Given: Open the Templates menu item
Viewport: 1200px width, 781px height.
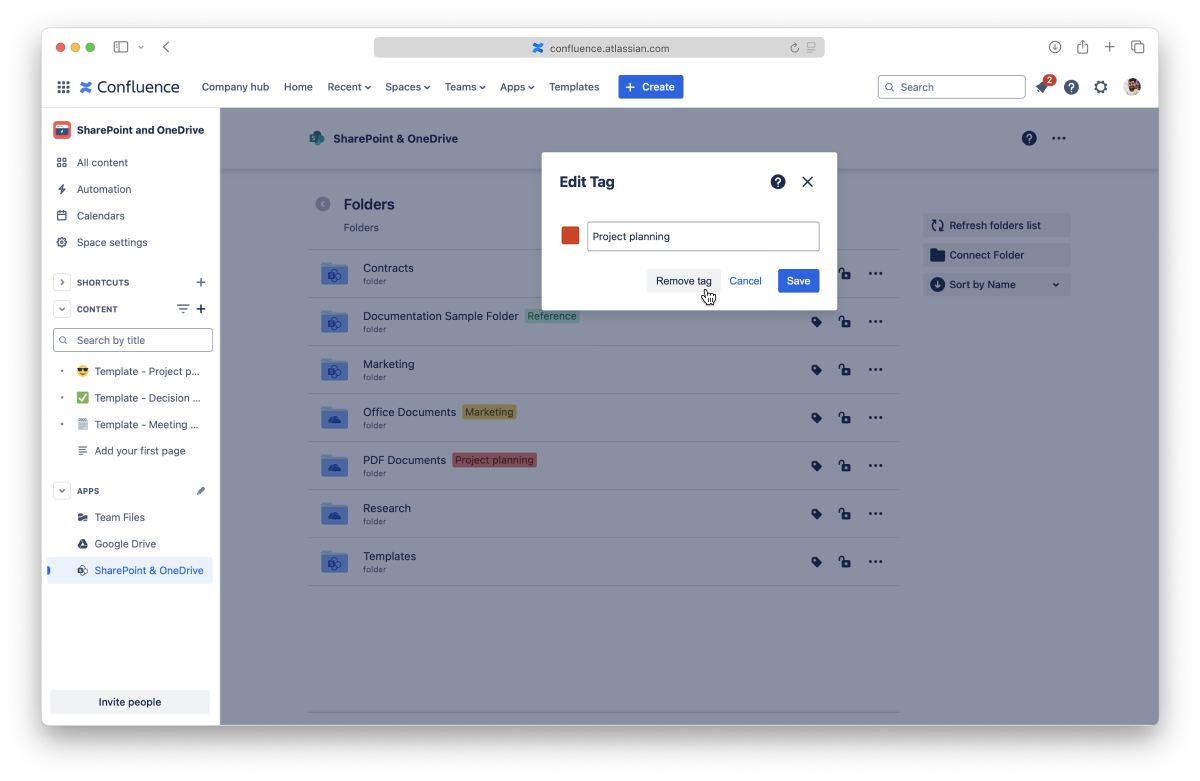Looking at the screenshot, I should [574, 87].
